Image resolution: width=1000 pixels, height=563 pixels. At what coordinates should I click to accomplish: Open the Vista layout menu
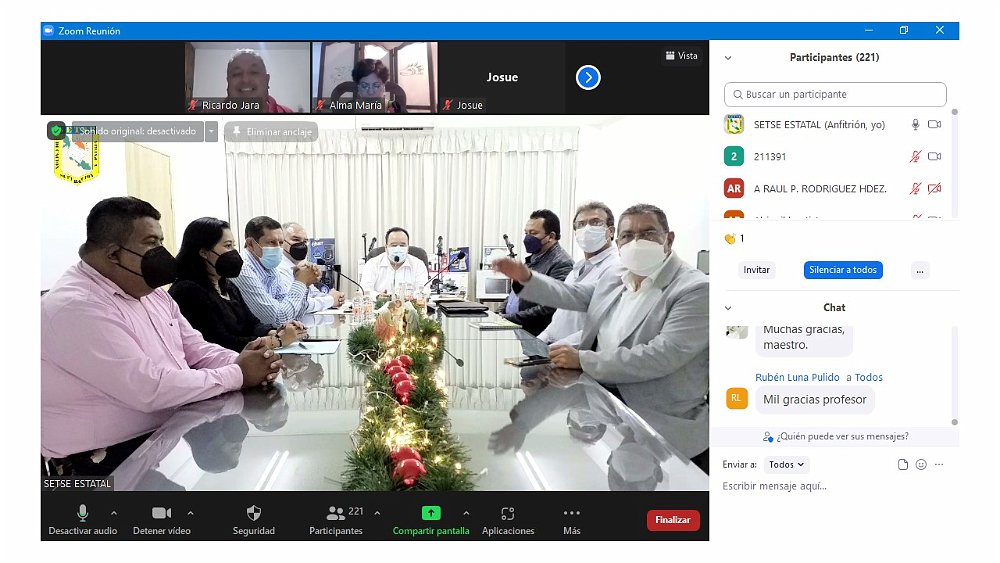coord(681,56)
